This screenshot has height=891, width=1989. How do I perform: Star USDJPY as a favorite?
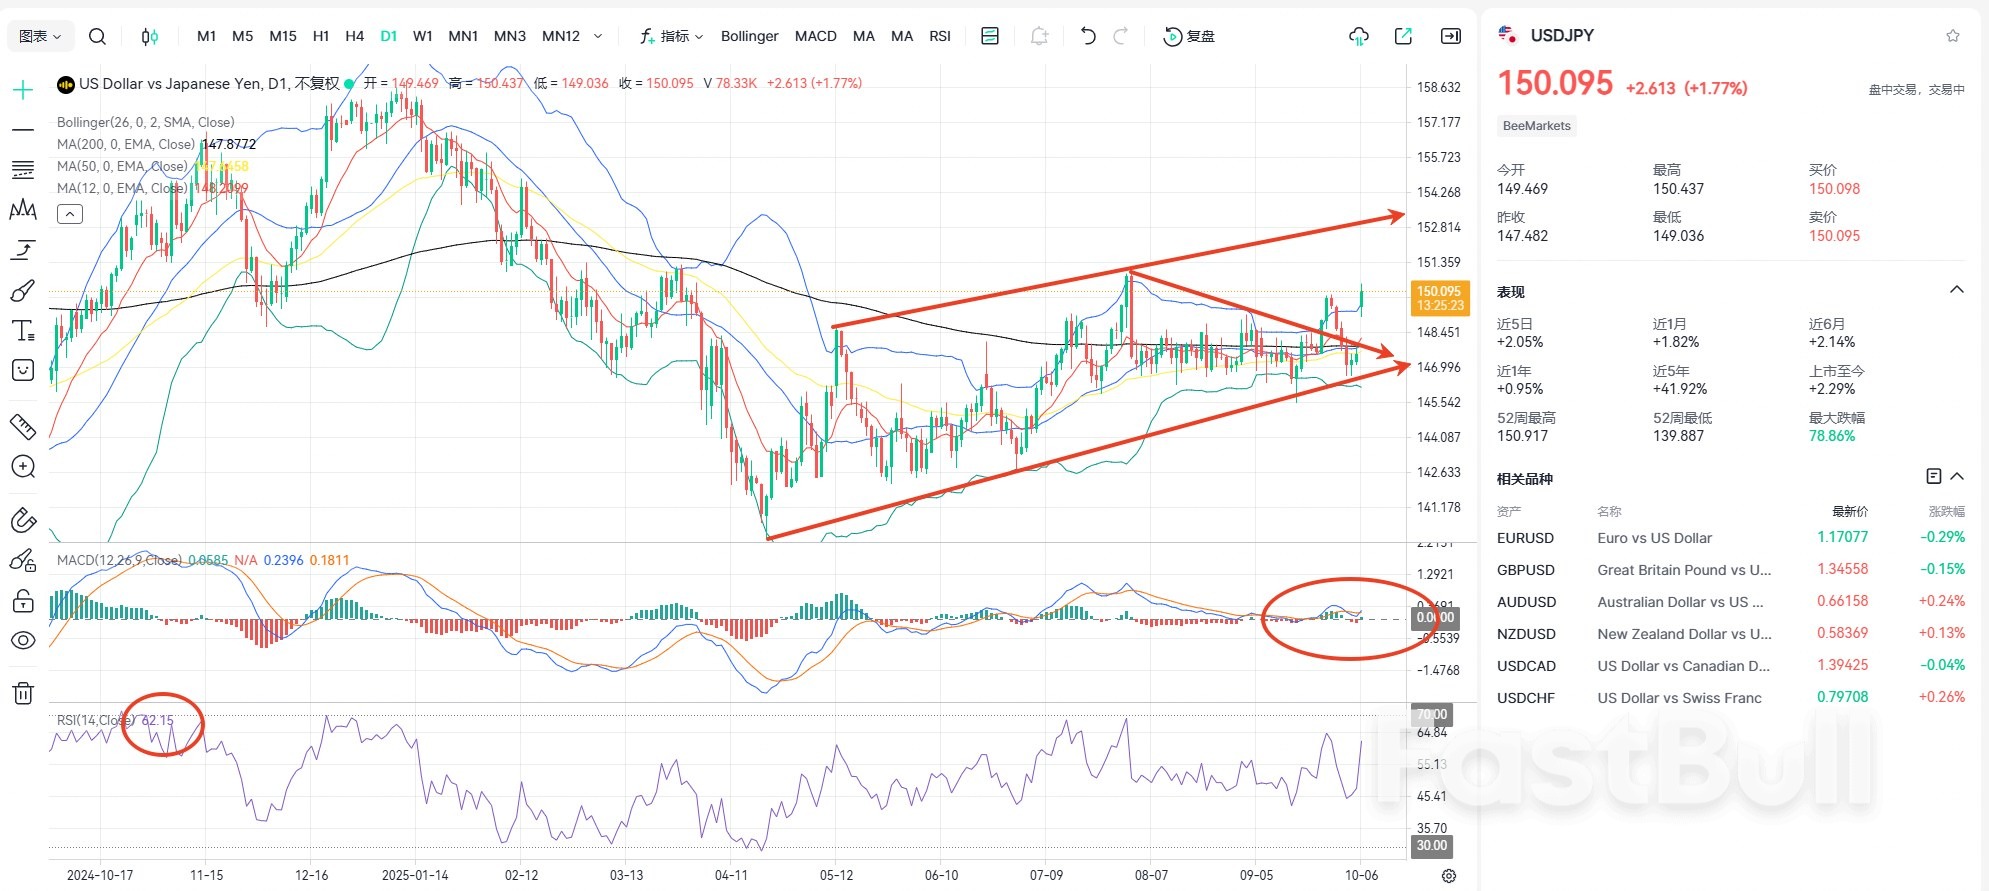point(1952,36)
